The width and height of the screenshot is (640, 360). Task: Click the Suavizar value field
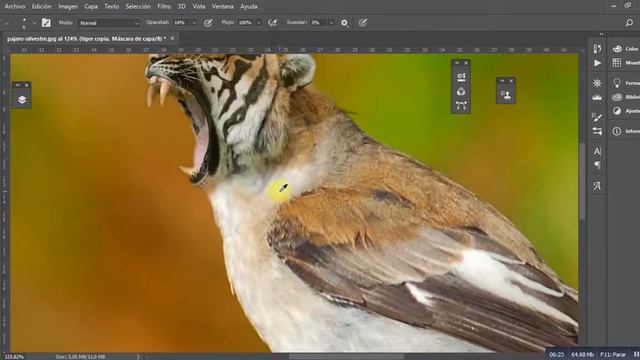[x=318, y=23]
